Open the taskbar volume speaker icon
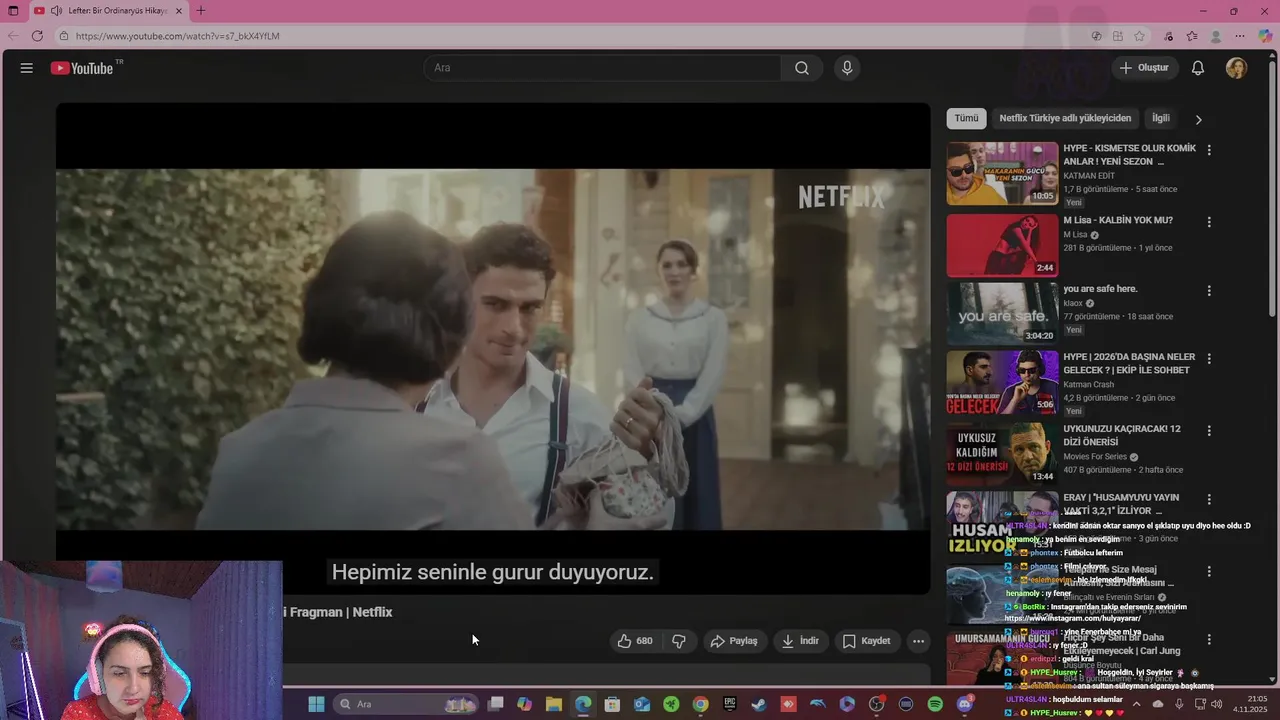 (1217, 704)
